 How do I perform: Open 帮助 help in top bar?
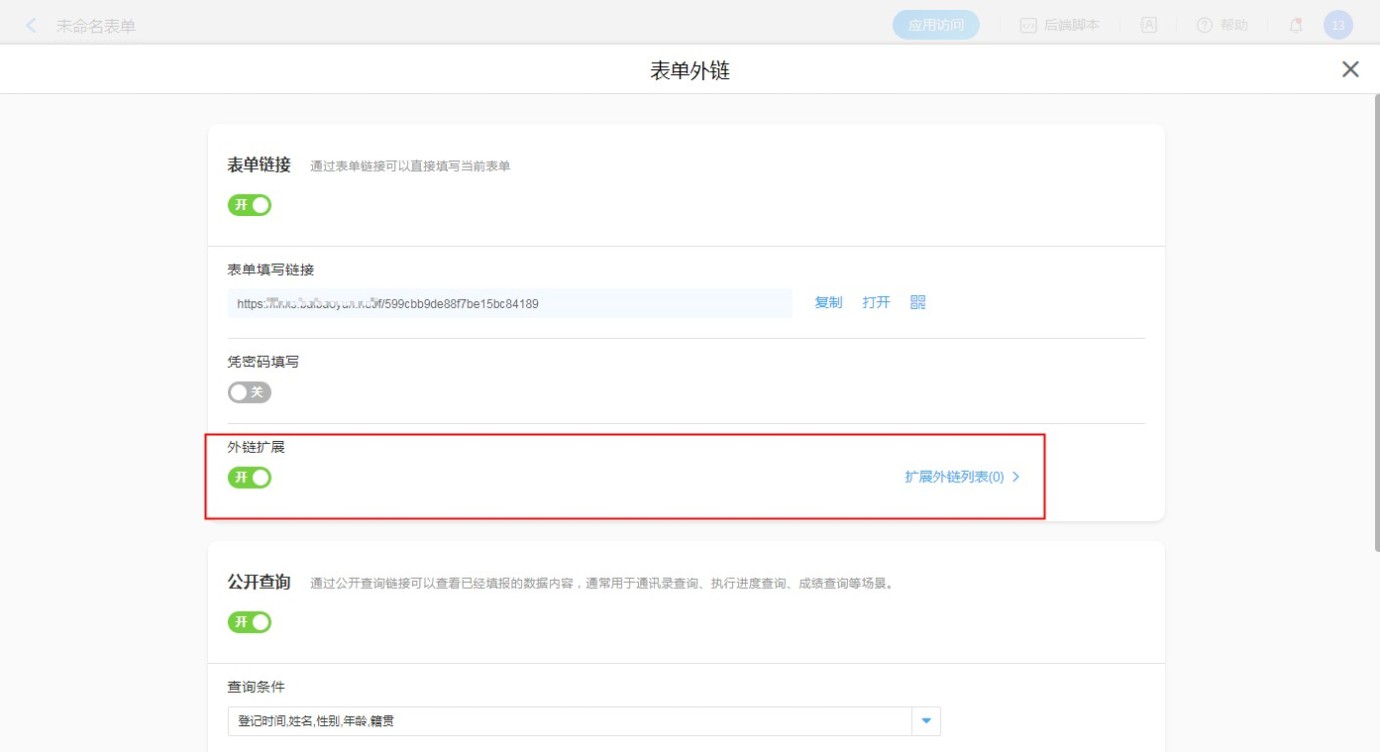[x=1222, y=25]
